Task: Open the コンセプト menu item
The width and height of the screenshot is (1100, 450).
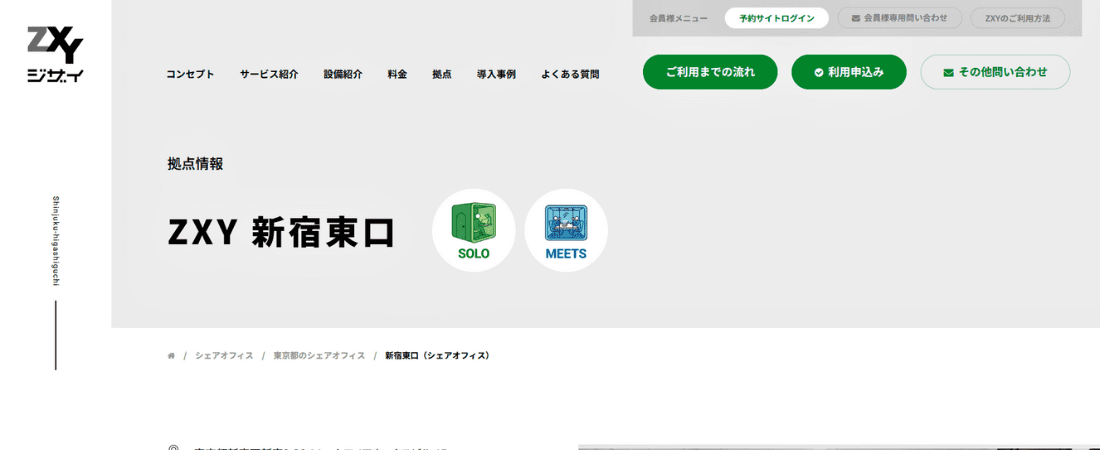Action: point(190,74)
